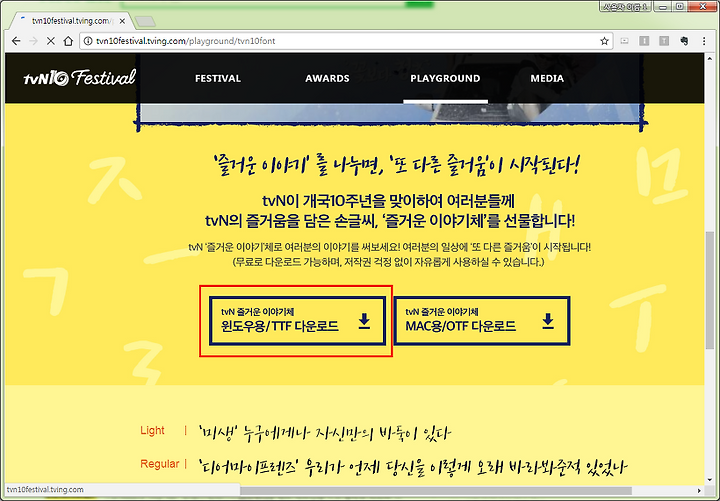The width and height of the screenshot is (720, 501).
Task: Open the MEDIA menu item
Action: pyautogui.click(x=547, y=78)
